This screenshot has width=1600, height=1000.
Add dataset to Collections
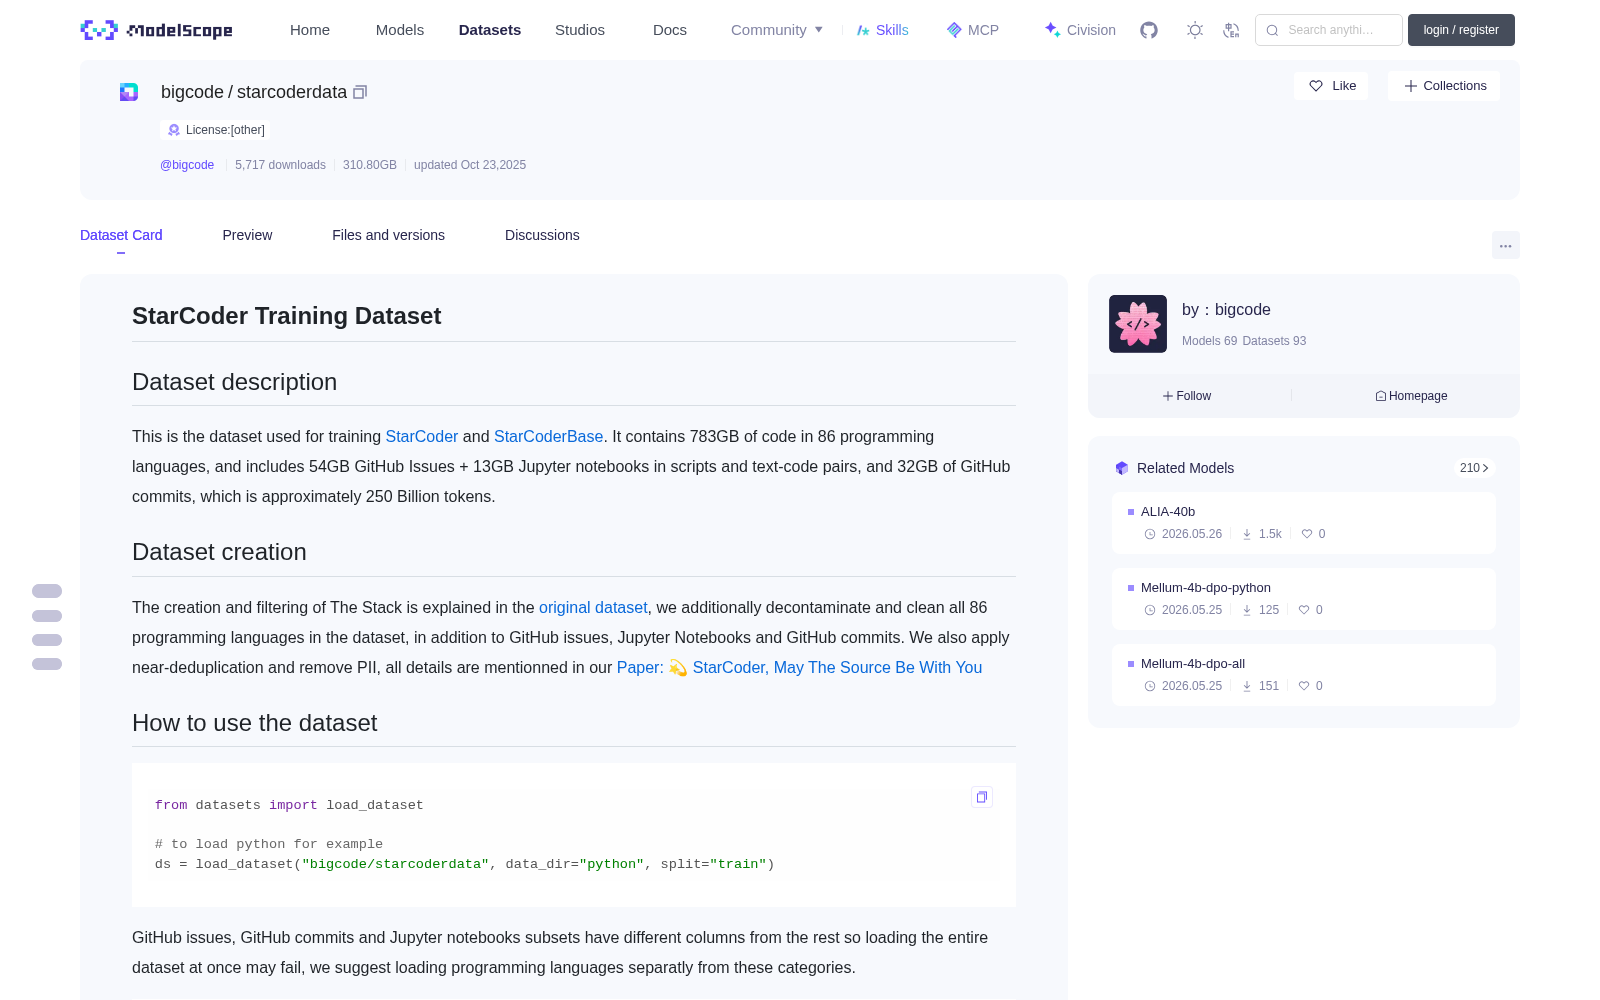click(1444, 86)
